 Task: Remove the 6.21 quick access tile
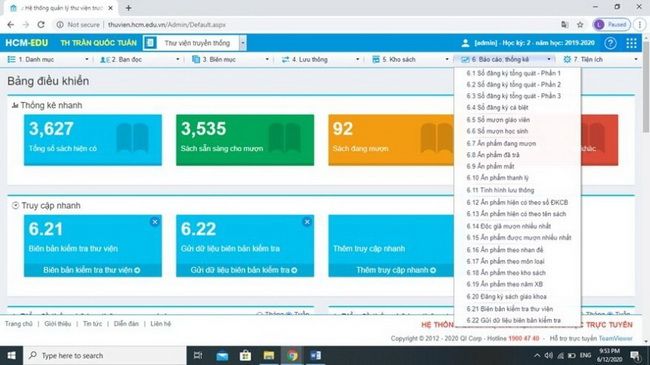pos(155,222)
